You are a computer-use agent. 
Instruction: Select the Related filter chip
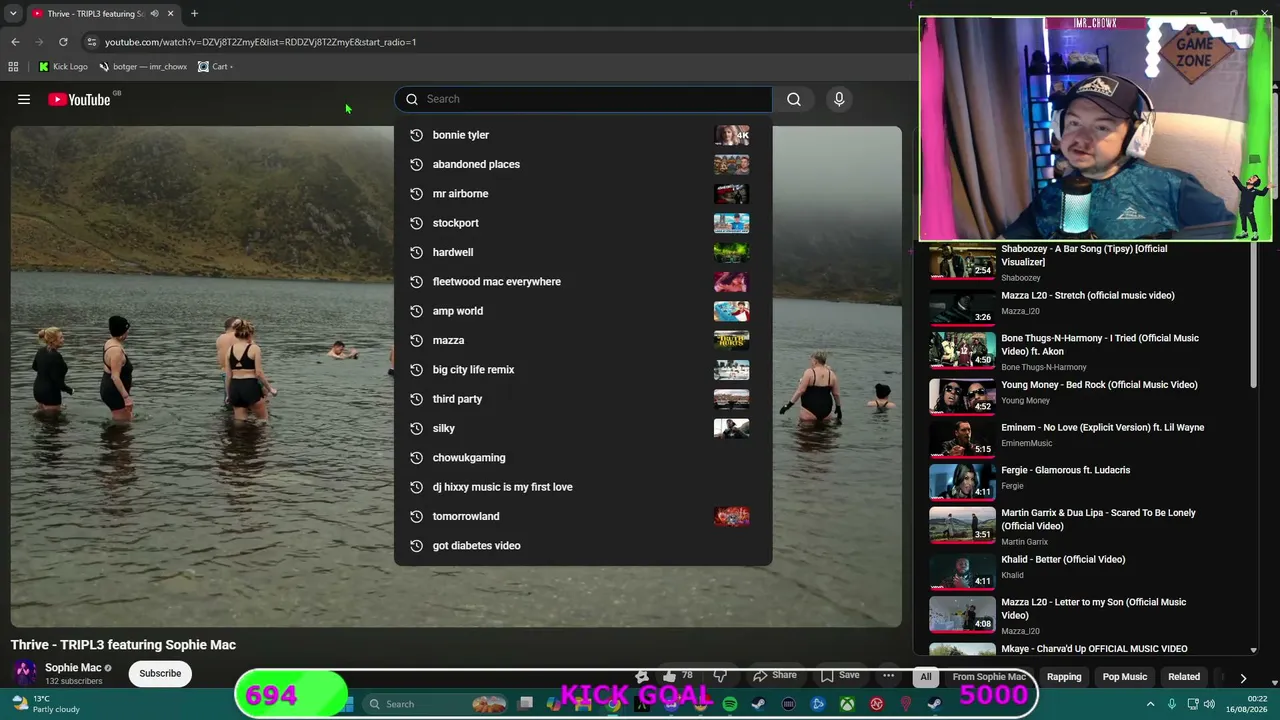click(1184, 677)
